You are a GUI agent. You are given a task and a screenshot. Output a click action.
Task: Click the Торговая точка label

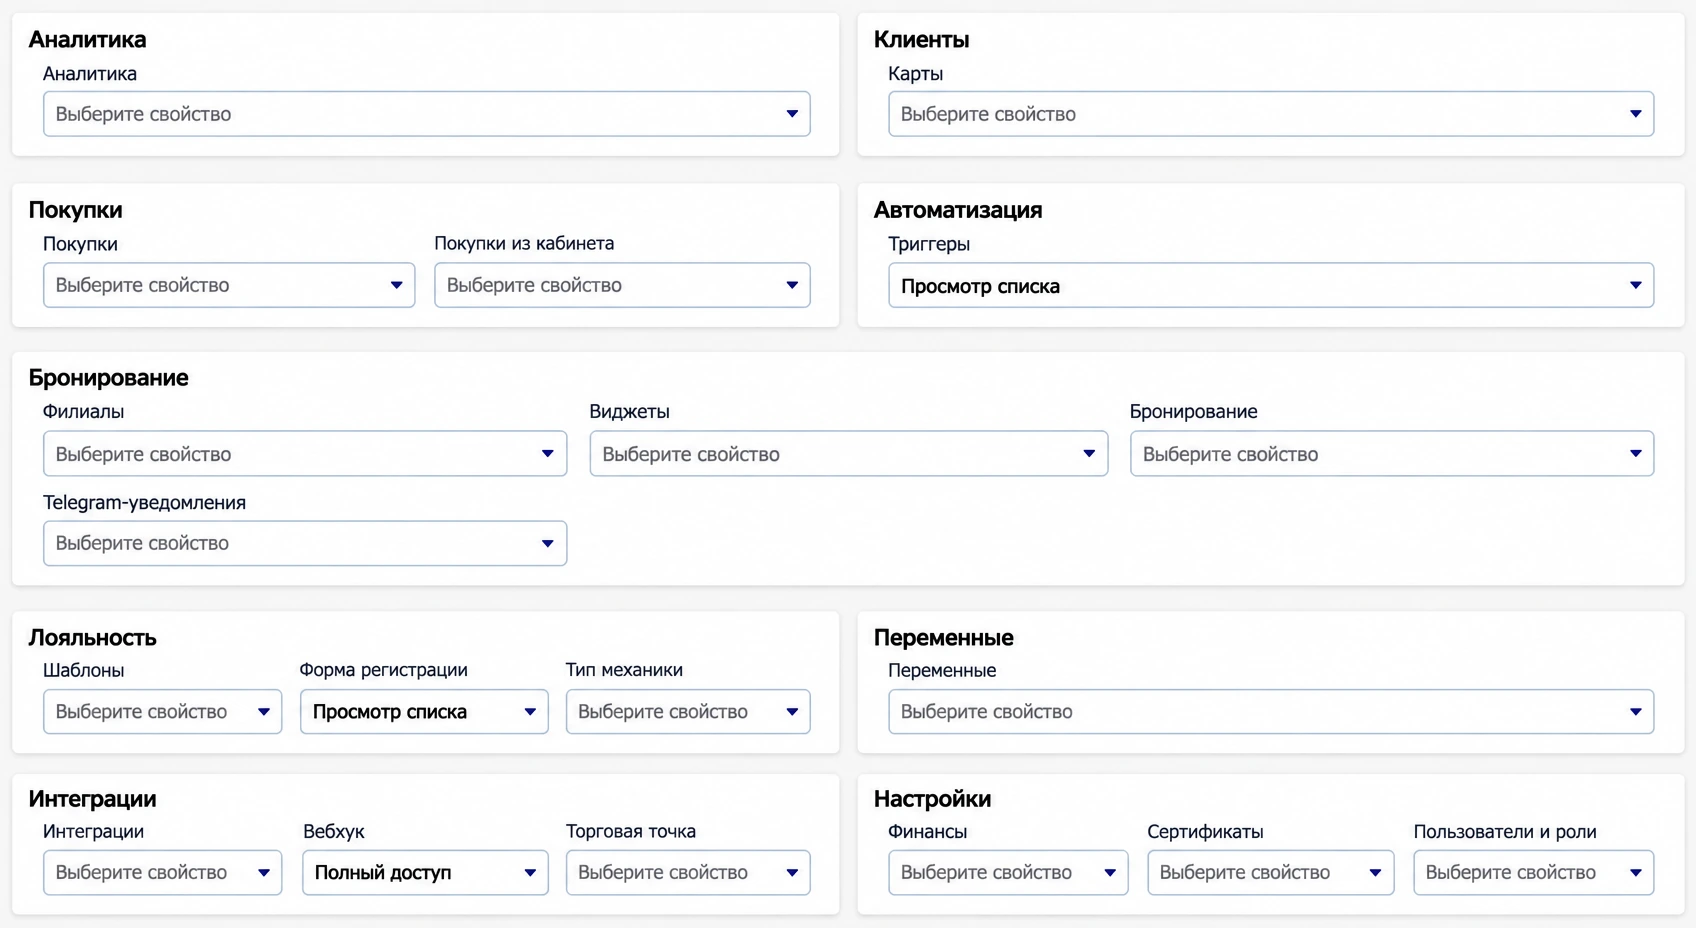(x=630, y=831)
